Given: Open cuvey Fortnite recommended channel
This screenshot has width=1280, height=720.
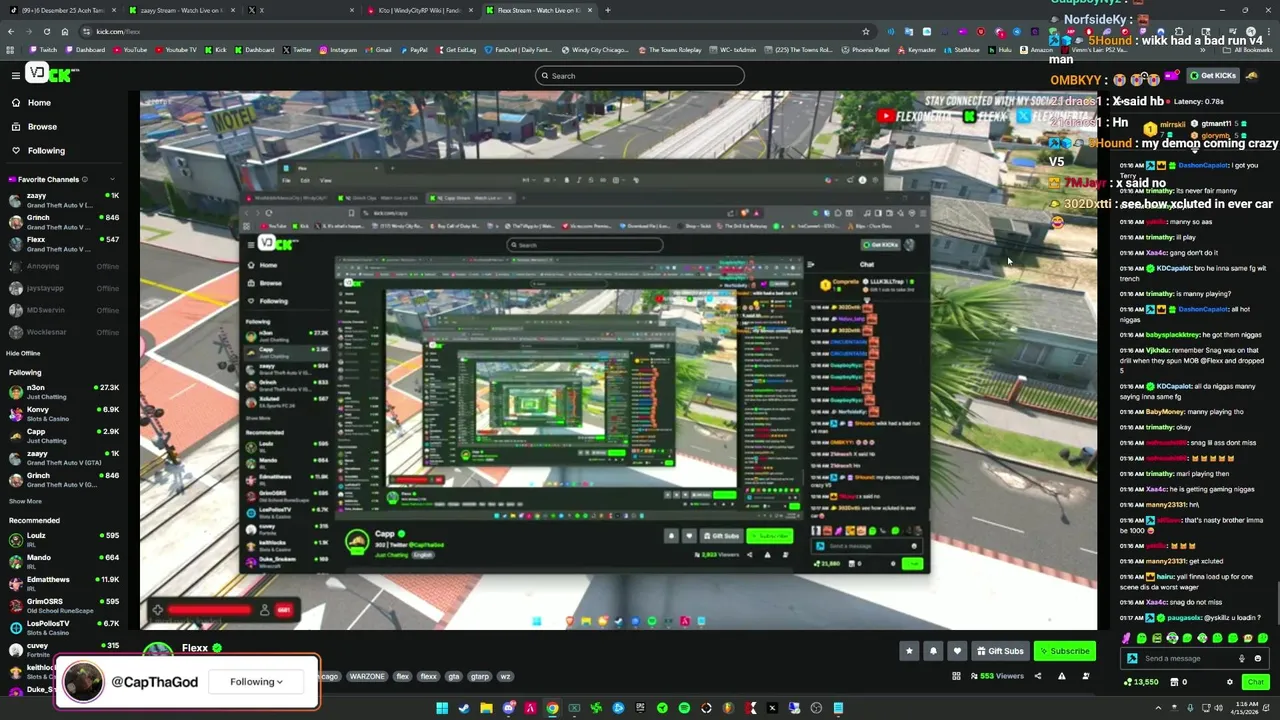Looking at the screenshot, I should coord(62,649).
